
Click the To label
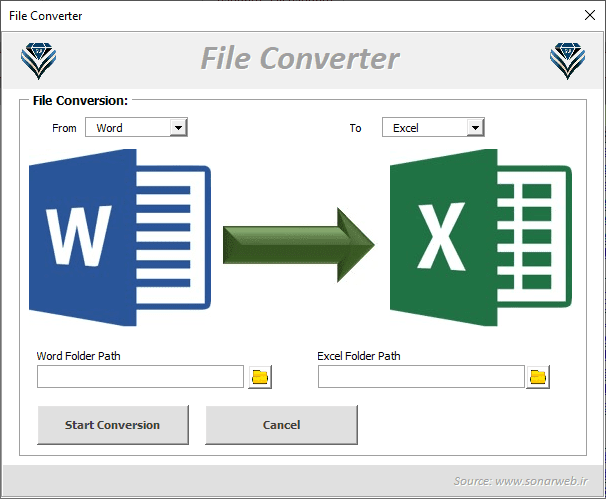tap(355, 128)
